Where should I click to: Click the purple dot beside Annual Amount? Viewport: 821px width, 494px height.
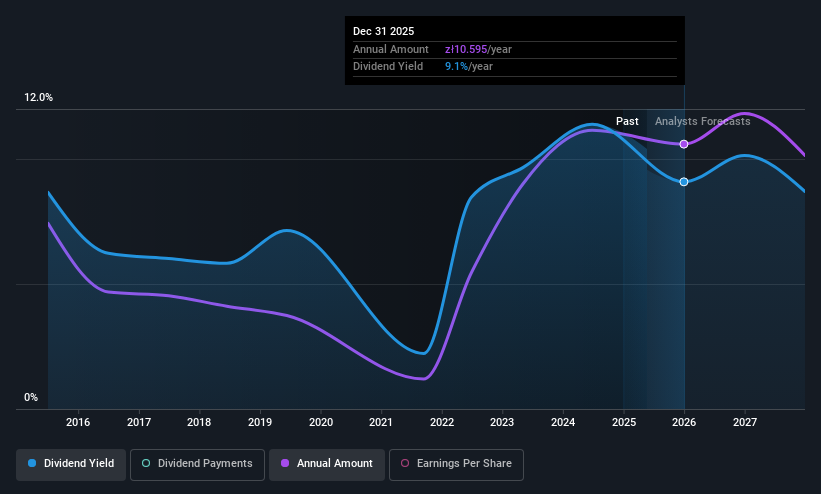click(x=285, y=464)
